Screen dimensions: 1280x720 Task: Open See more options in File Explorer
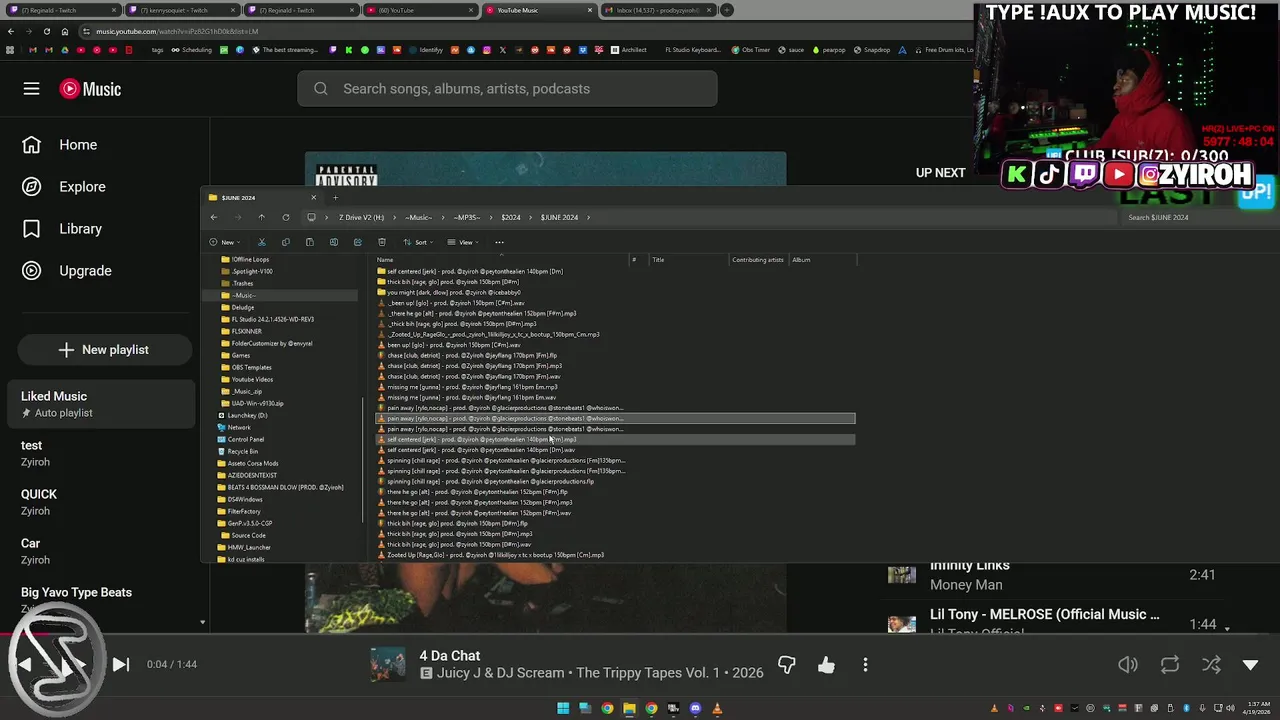click(499, 242)
